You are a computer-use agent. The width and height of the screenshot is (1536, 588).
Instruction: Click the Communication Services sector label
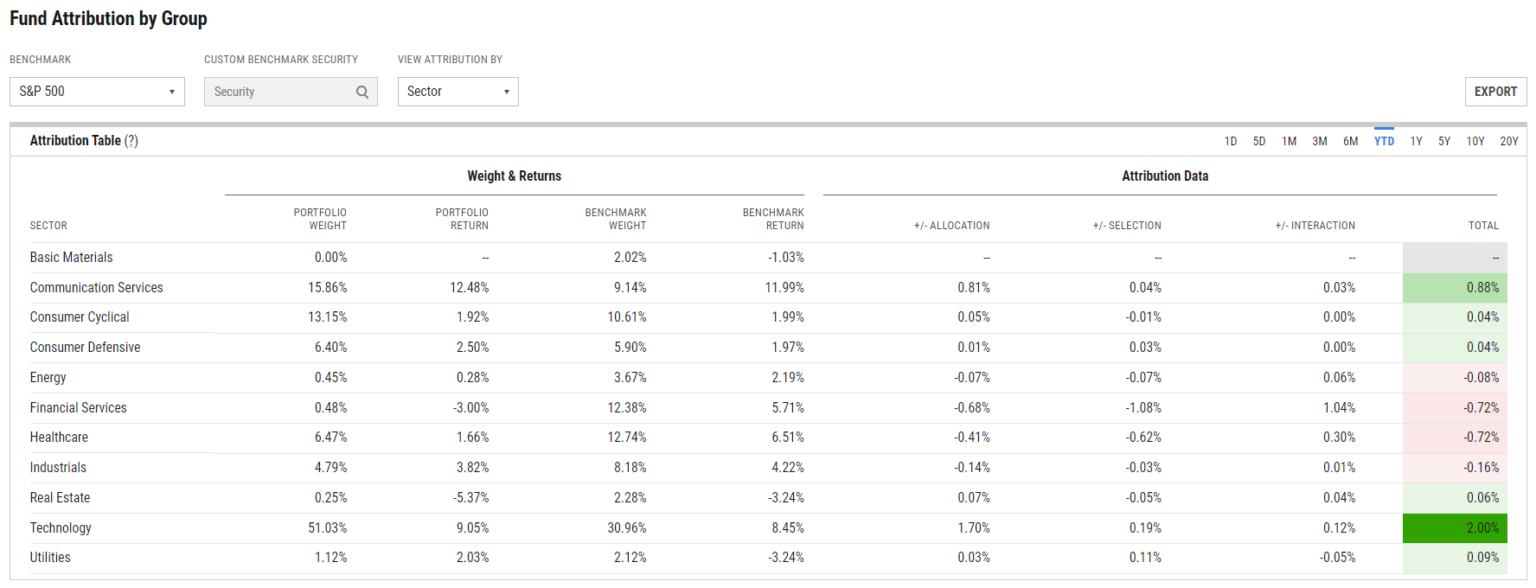tap(96, 287)
